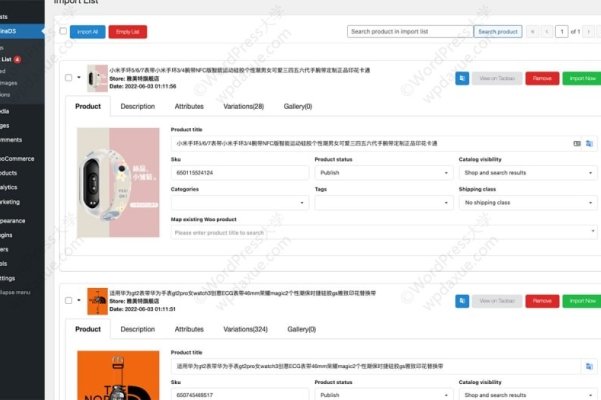601x400 pixels.
Task: Click the page number field showing 1
Action: (562, 31)
